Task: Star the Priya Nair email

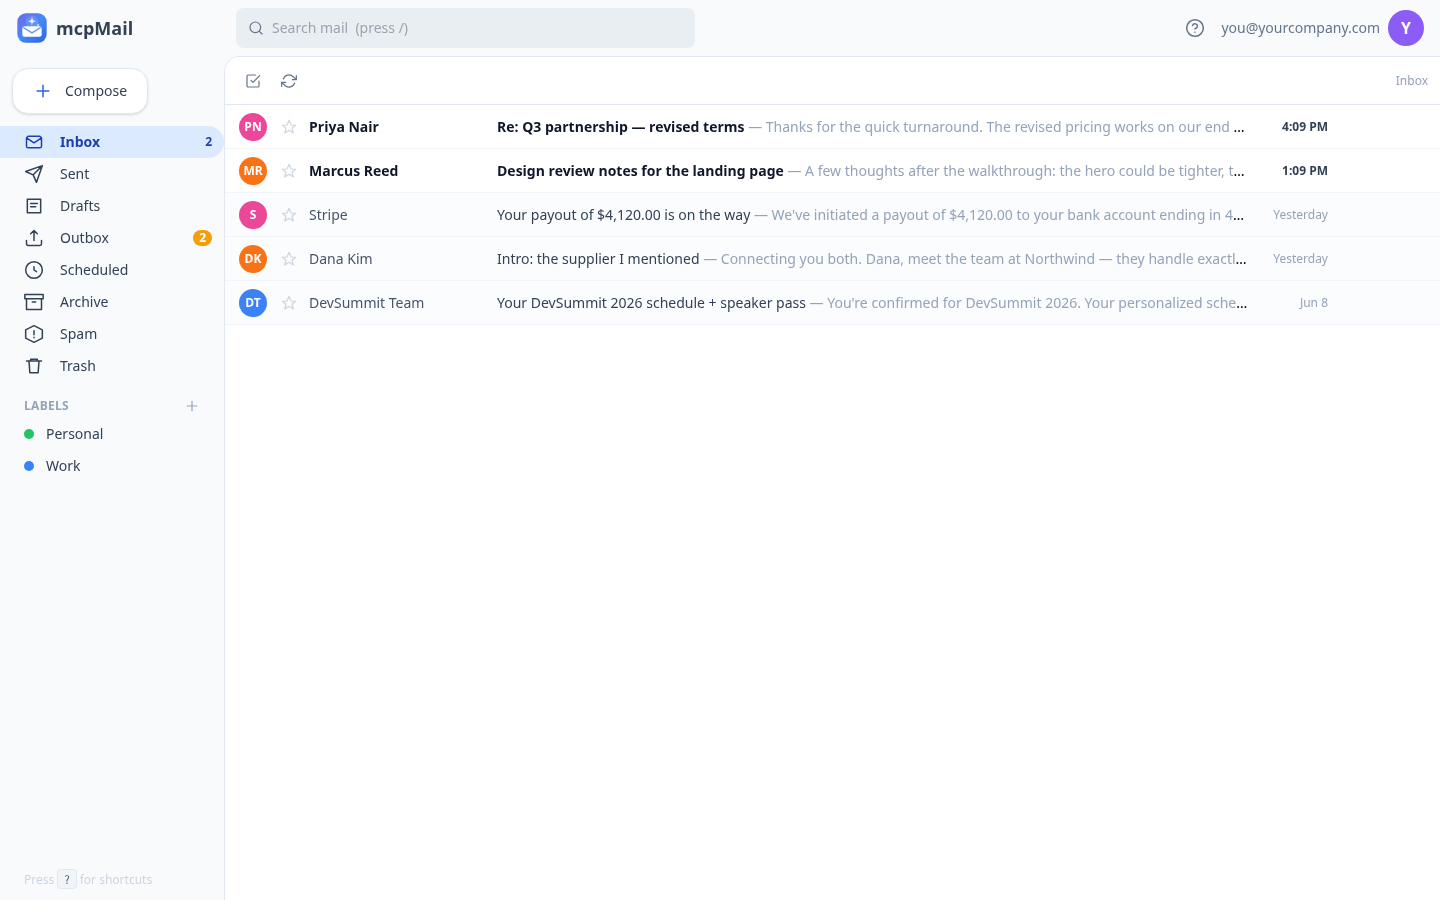Action: click(289, 127)
